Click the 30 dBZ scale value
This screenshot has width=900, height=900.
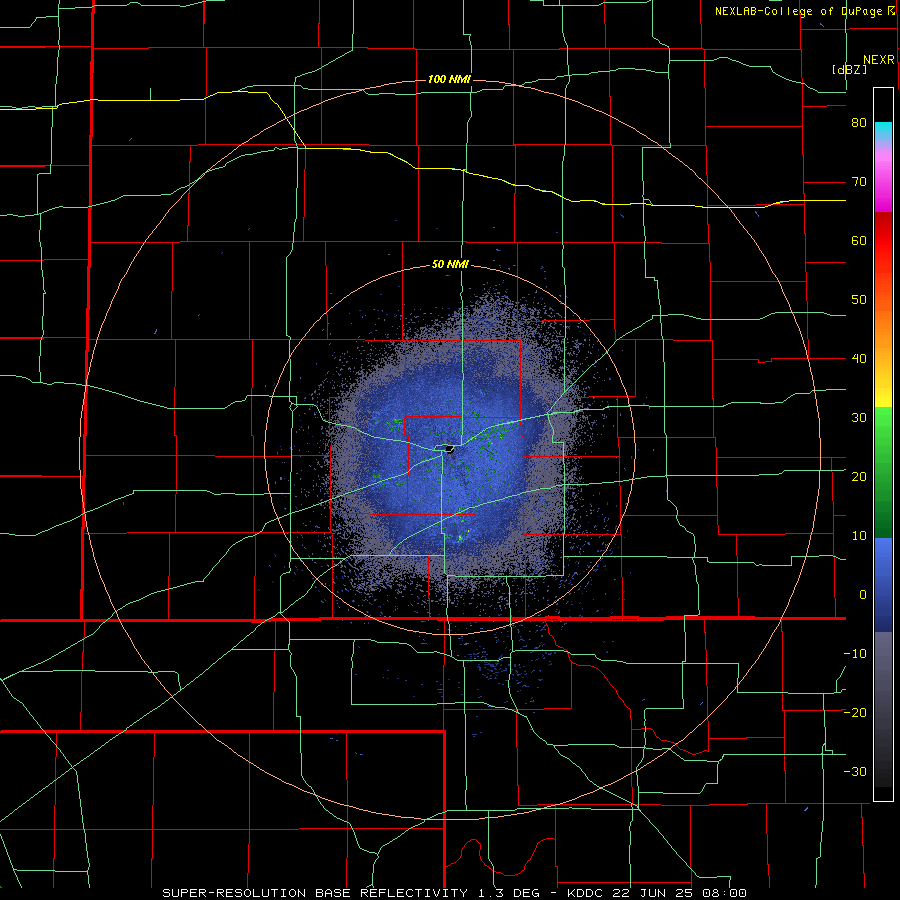point(859,418)
